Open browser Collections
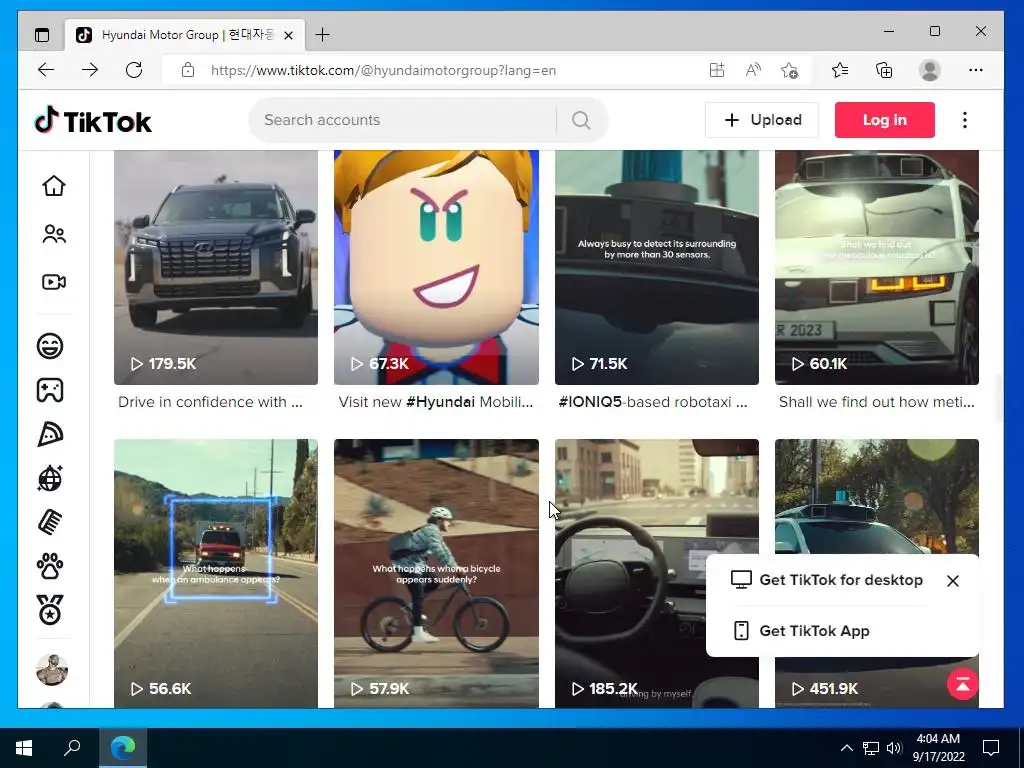 pyautogui.click(x=884, y=70)
